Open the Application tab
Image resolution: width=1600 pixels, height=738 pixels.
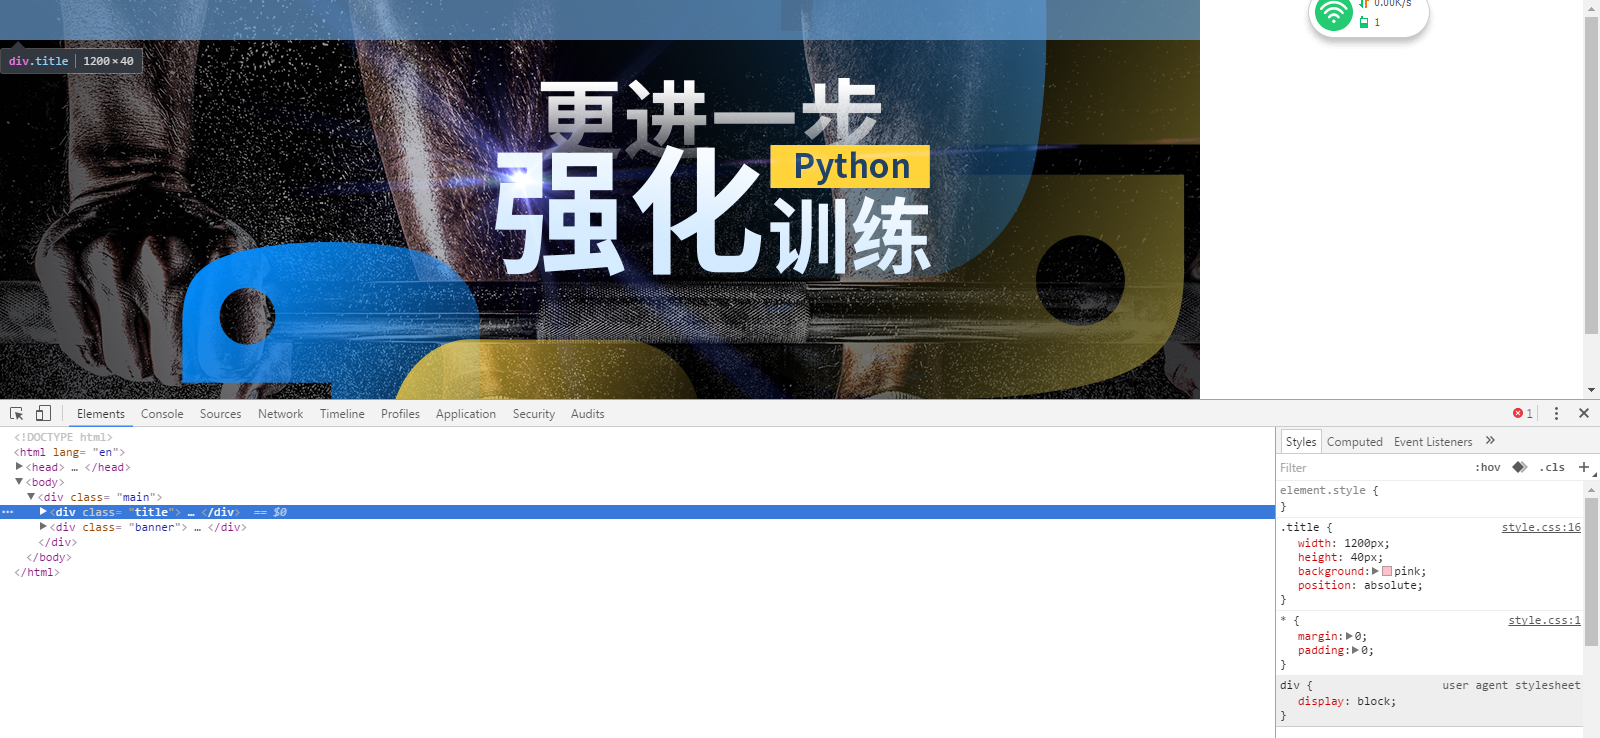click(466, 414)
